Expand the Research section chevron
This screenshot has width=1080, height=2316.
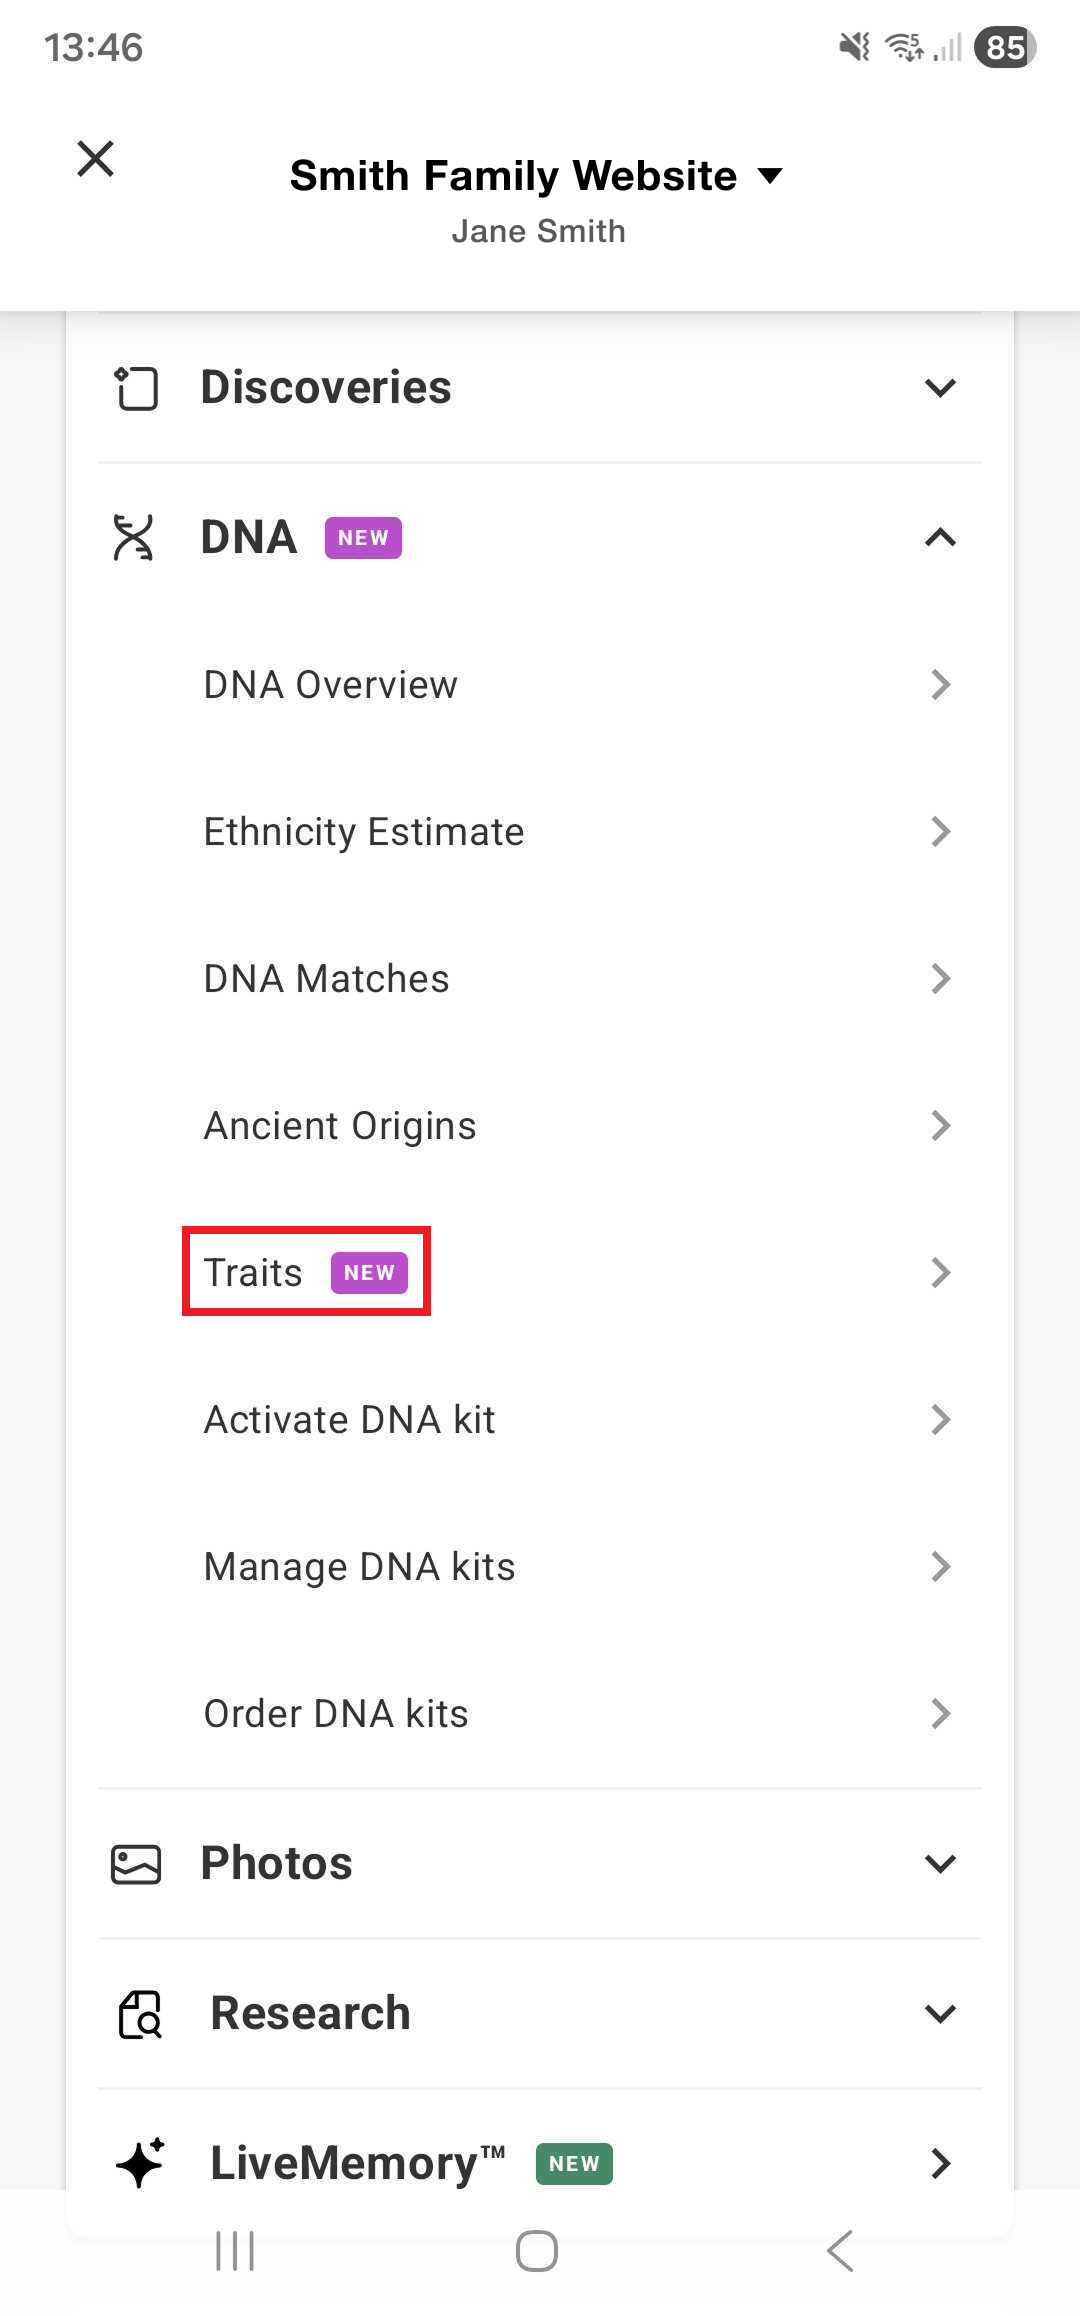(x=940, y=2014)
